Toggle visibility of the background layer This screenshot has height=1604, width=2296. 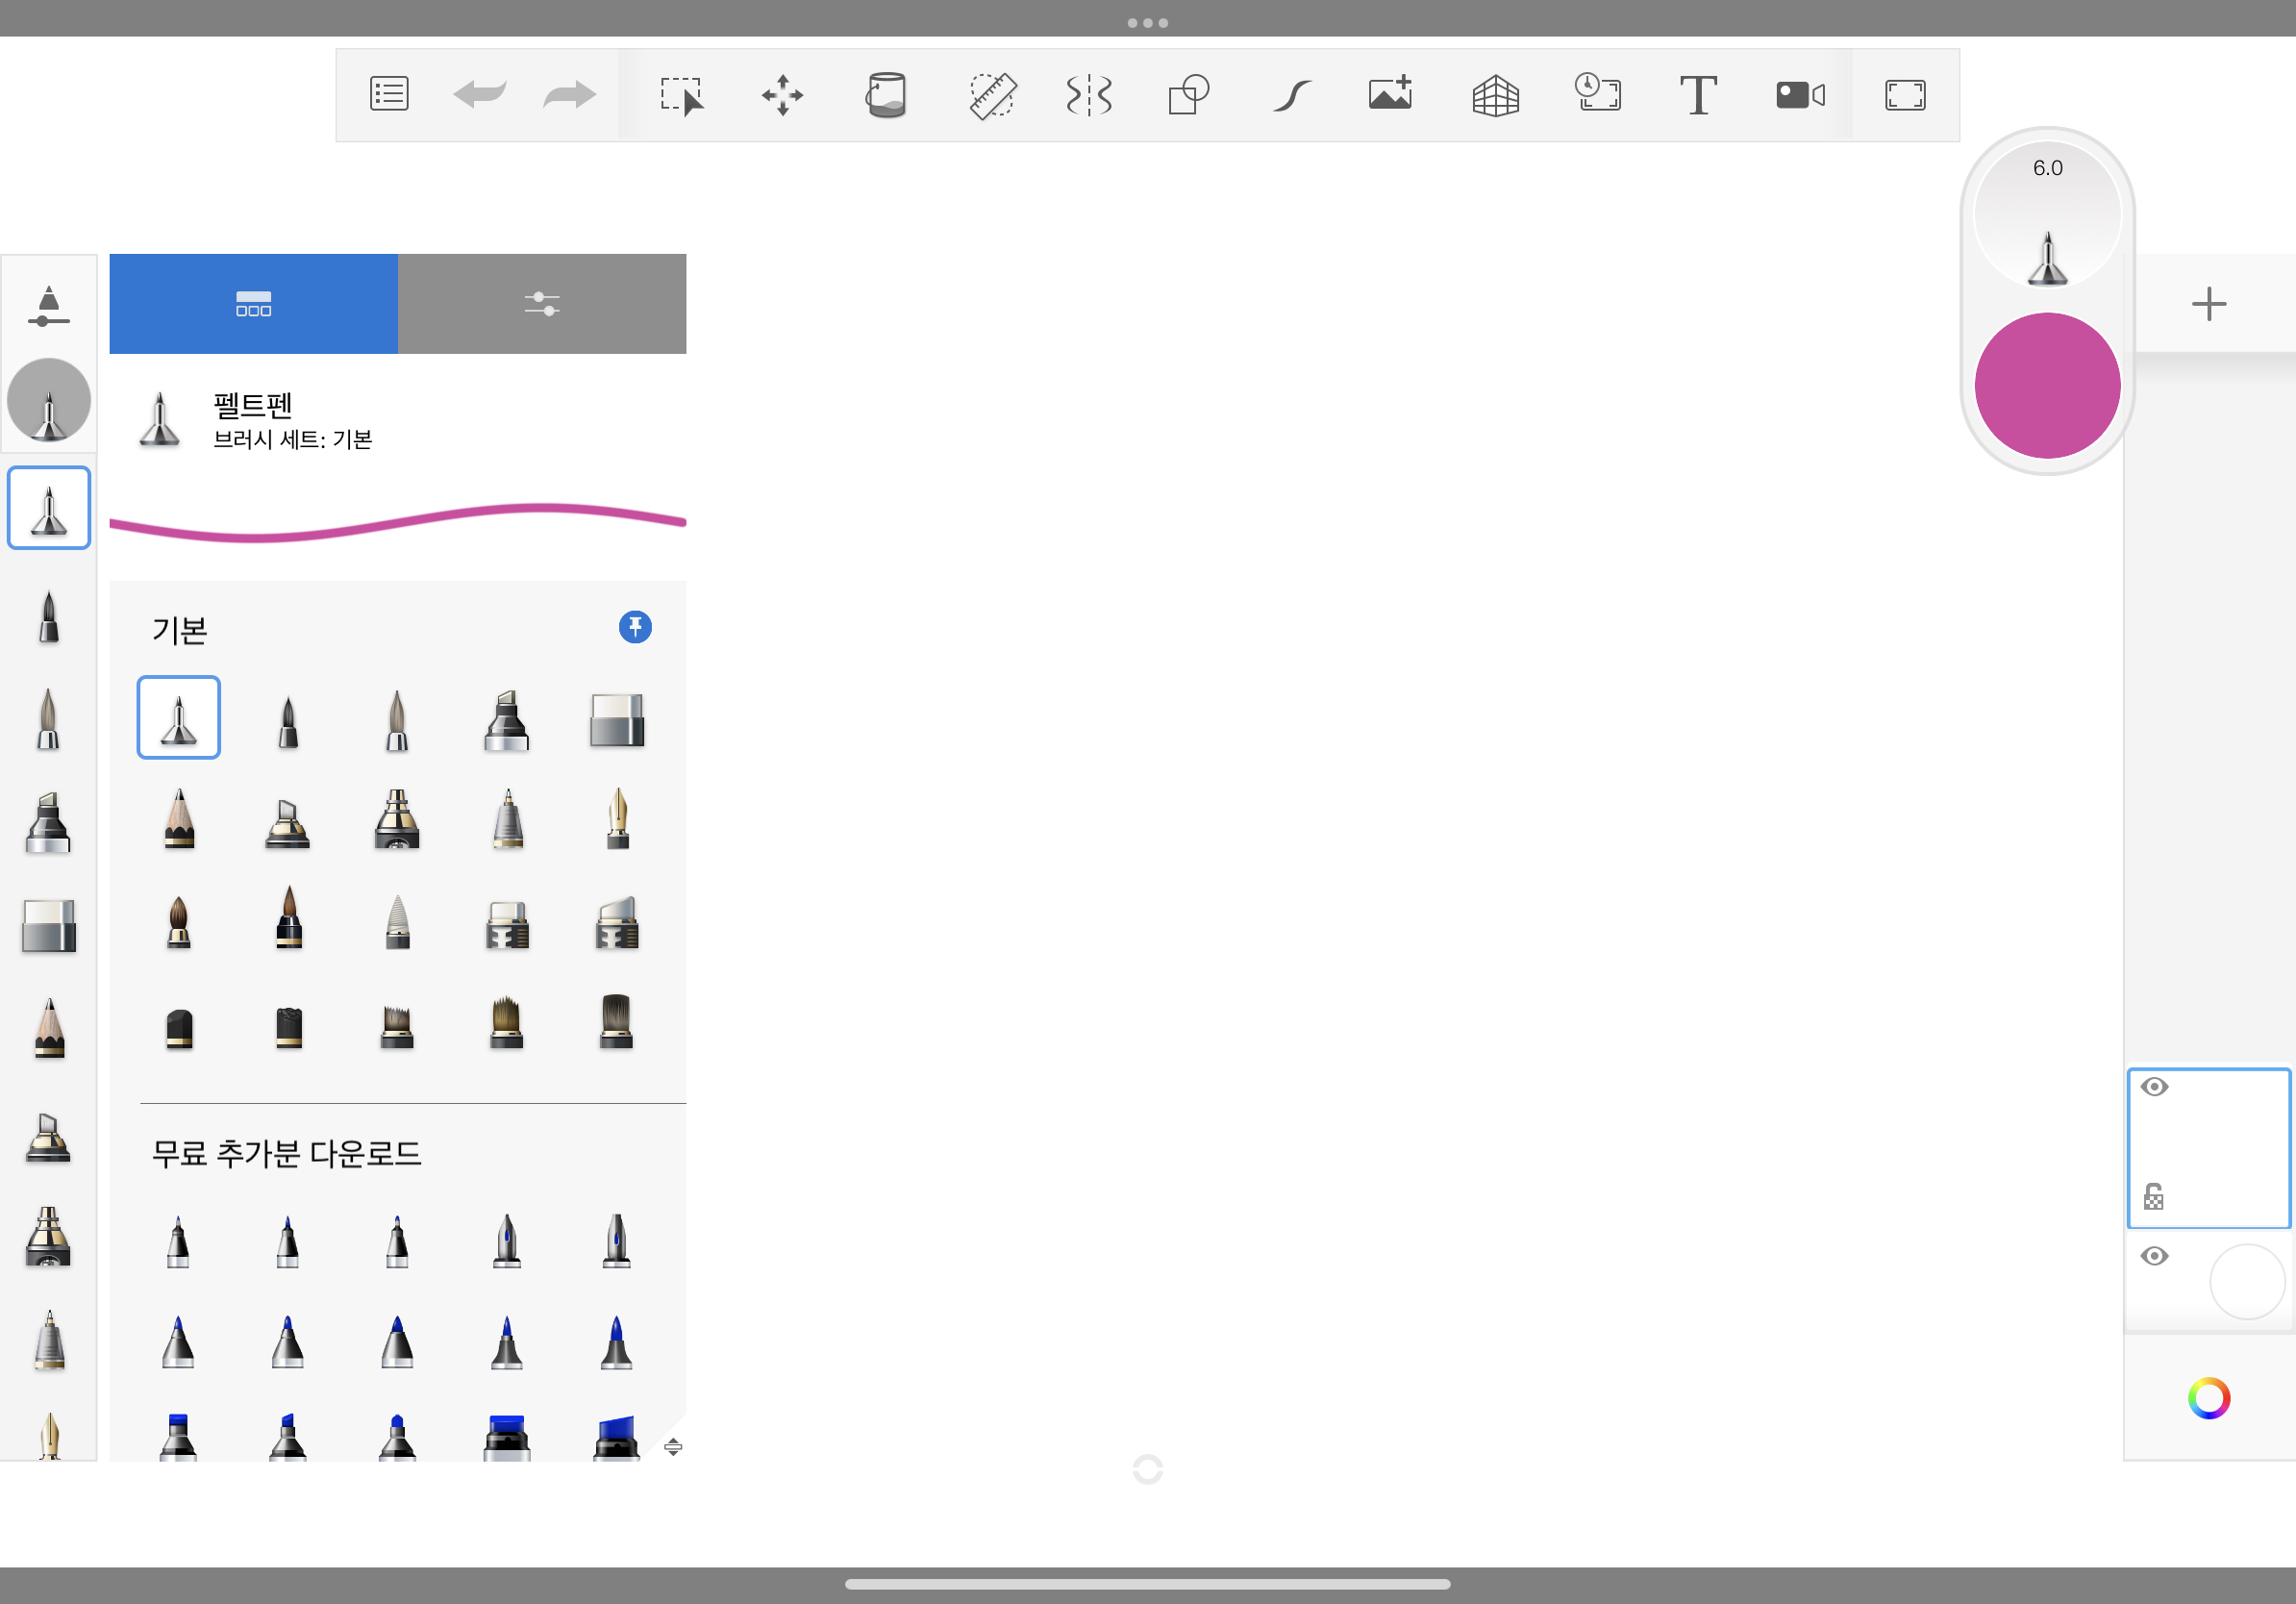tap(2154, 1256)
